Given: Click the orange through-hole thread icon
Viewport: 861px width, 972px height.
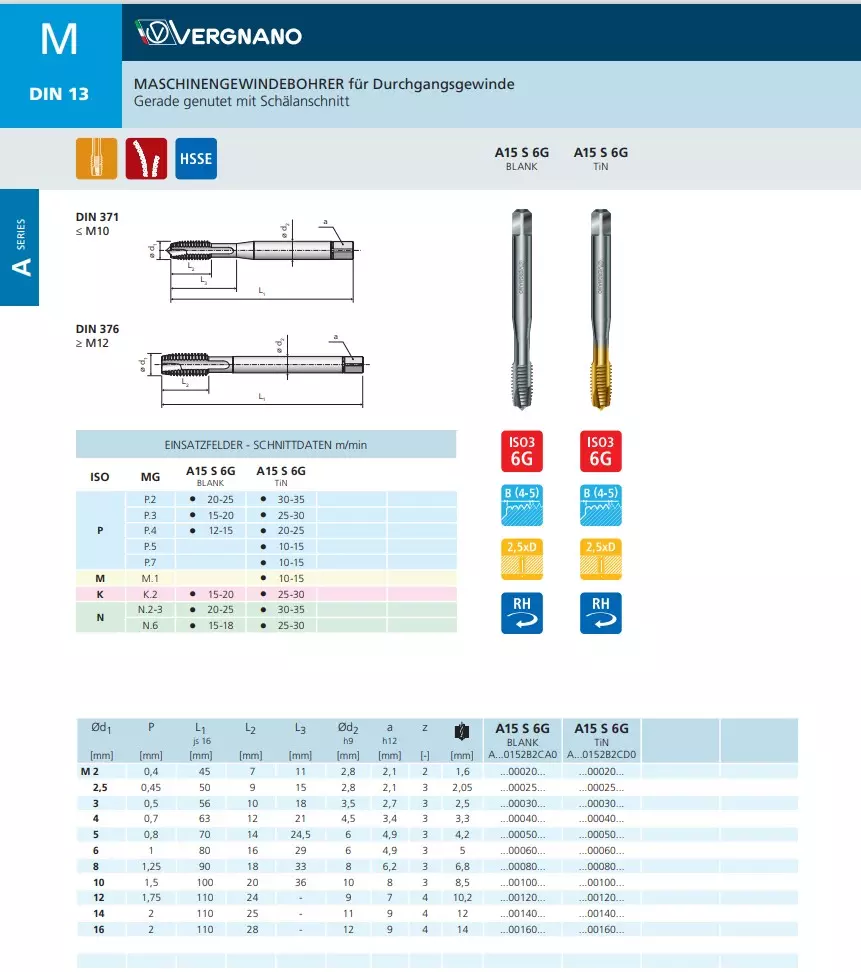Looking at the screenshot, I should 96,158.
